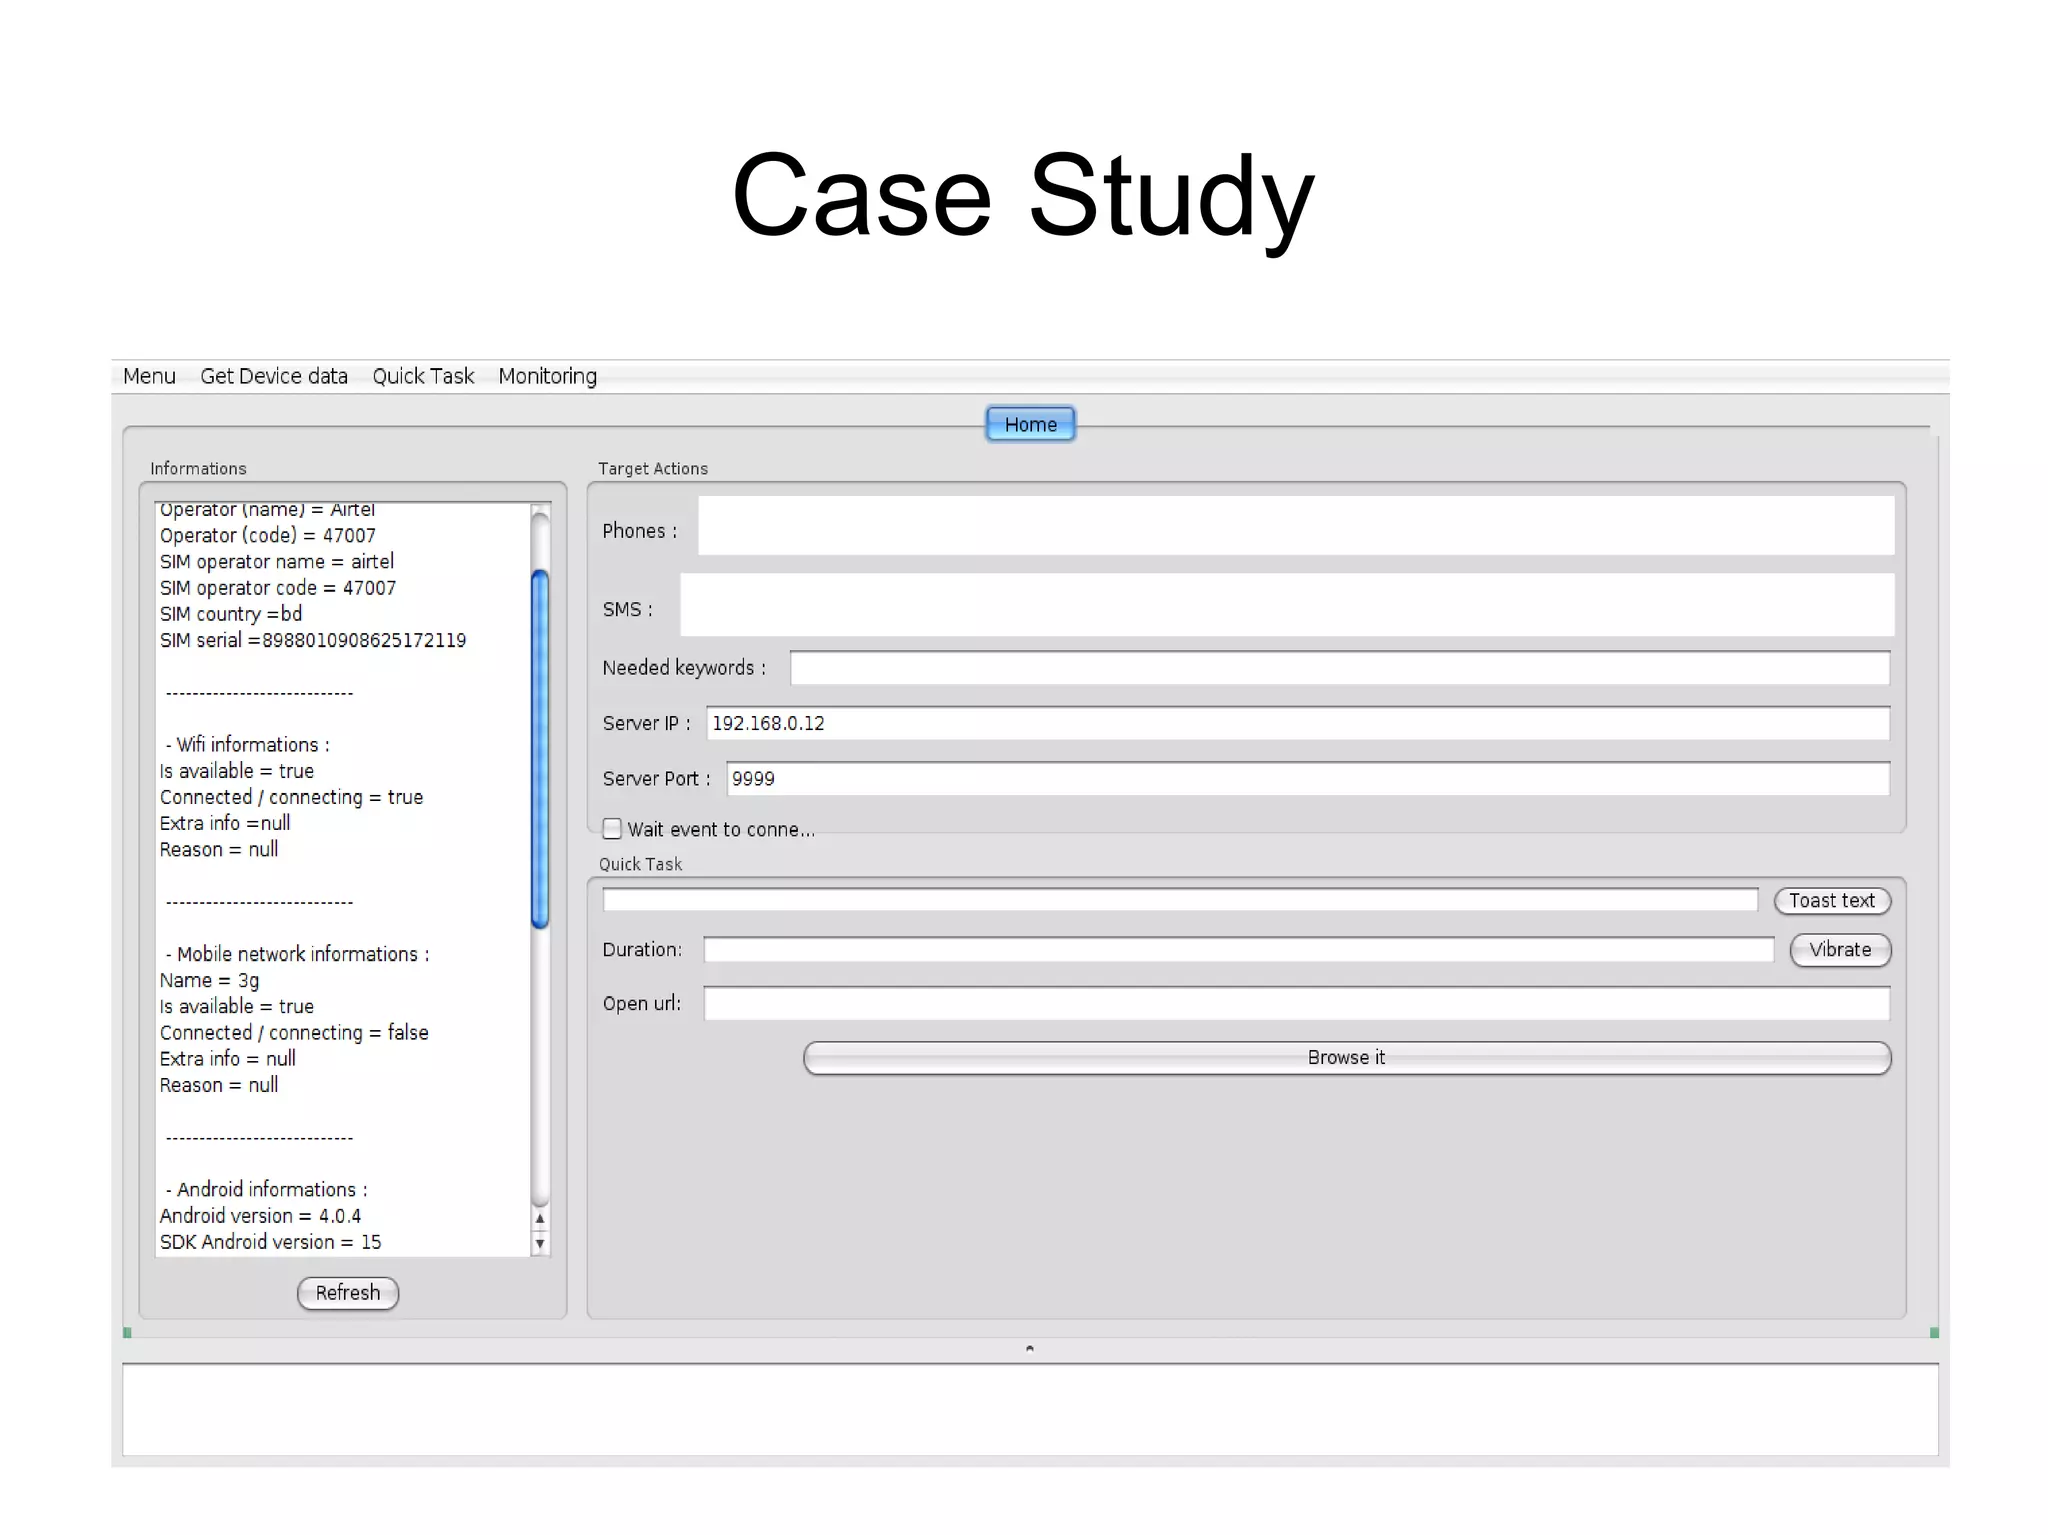Image resolution: width=2048 pixels, height=1535 pixels.
Task: Focus the SMS text area
Action: pos(1287,604)
